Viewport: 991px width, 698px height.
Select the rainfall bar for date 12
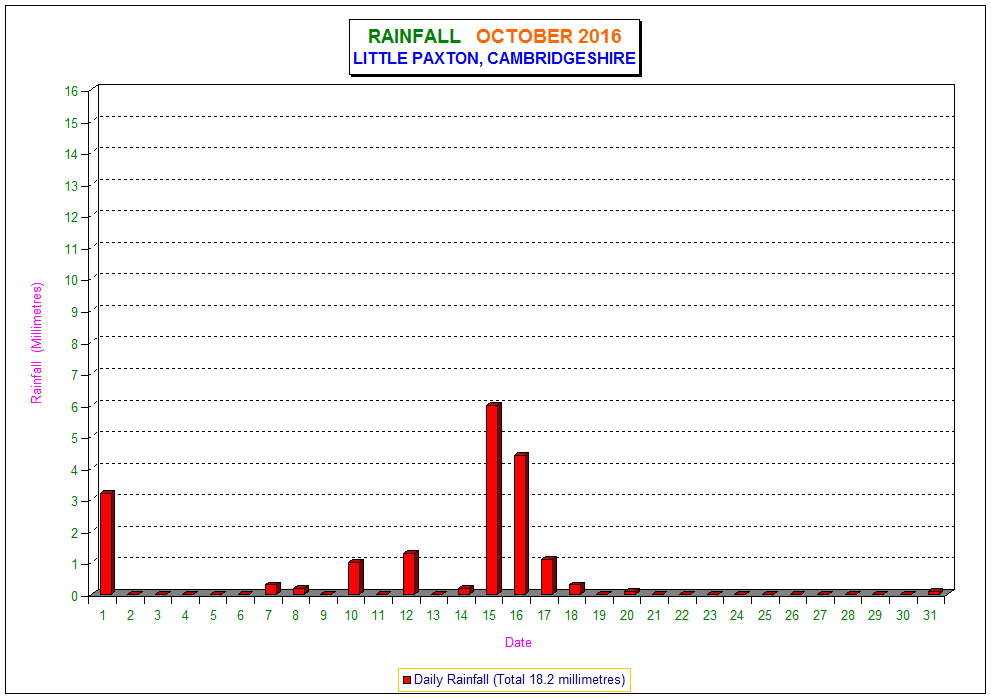(x=411, y=573)
